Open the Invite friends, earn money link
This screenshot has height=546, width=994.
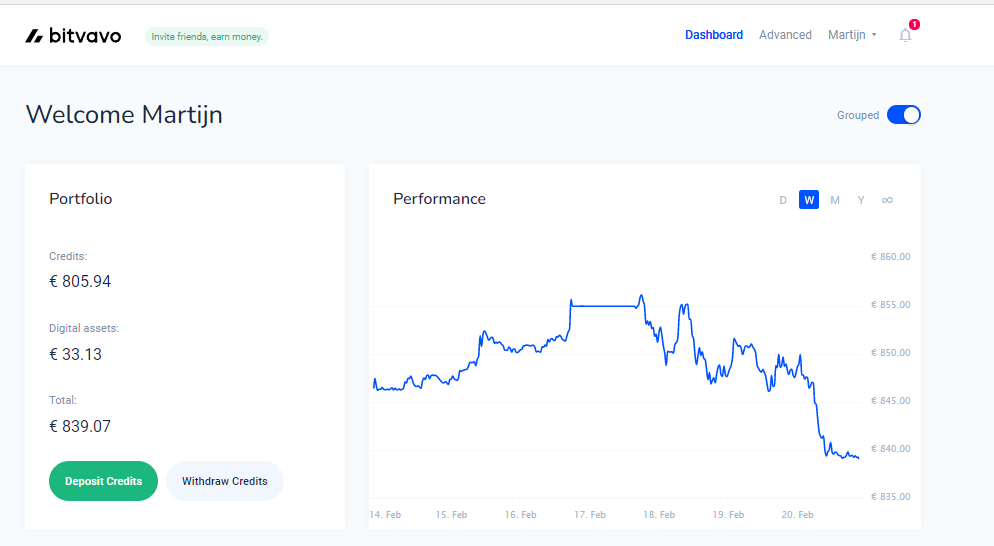pos(207,37)
